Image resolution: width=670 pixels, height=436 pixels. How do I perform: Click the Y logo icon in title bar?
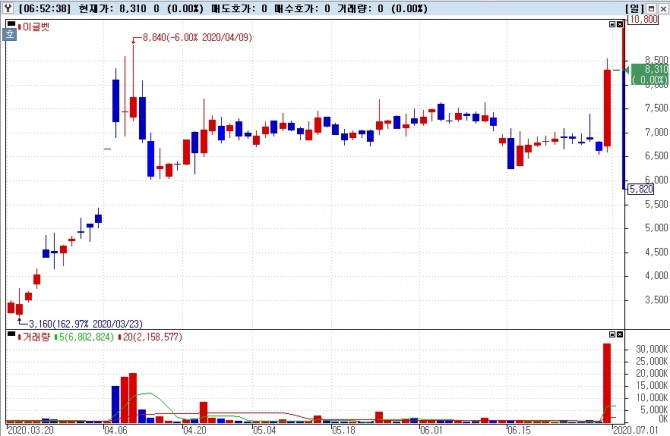point(8,8)
